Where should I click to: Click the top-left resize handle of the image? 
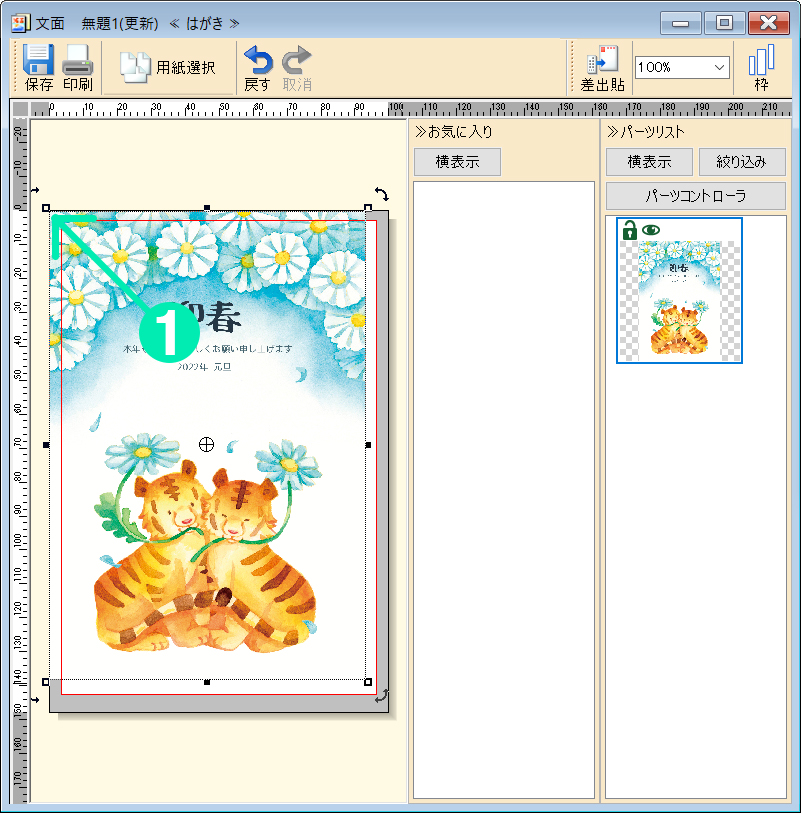pos(46,208)
